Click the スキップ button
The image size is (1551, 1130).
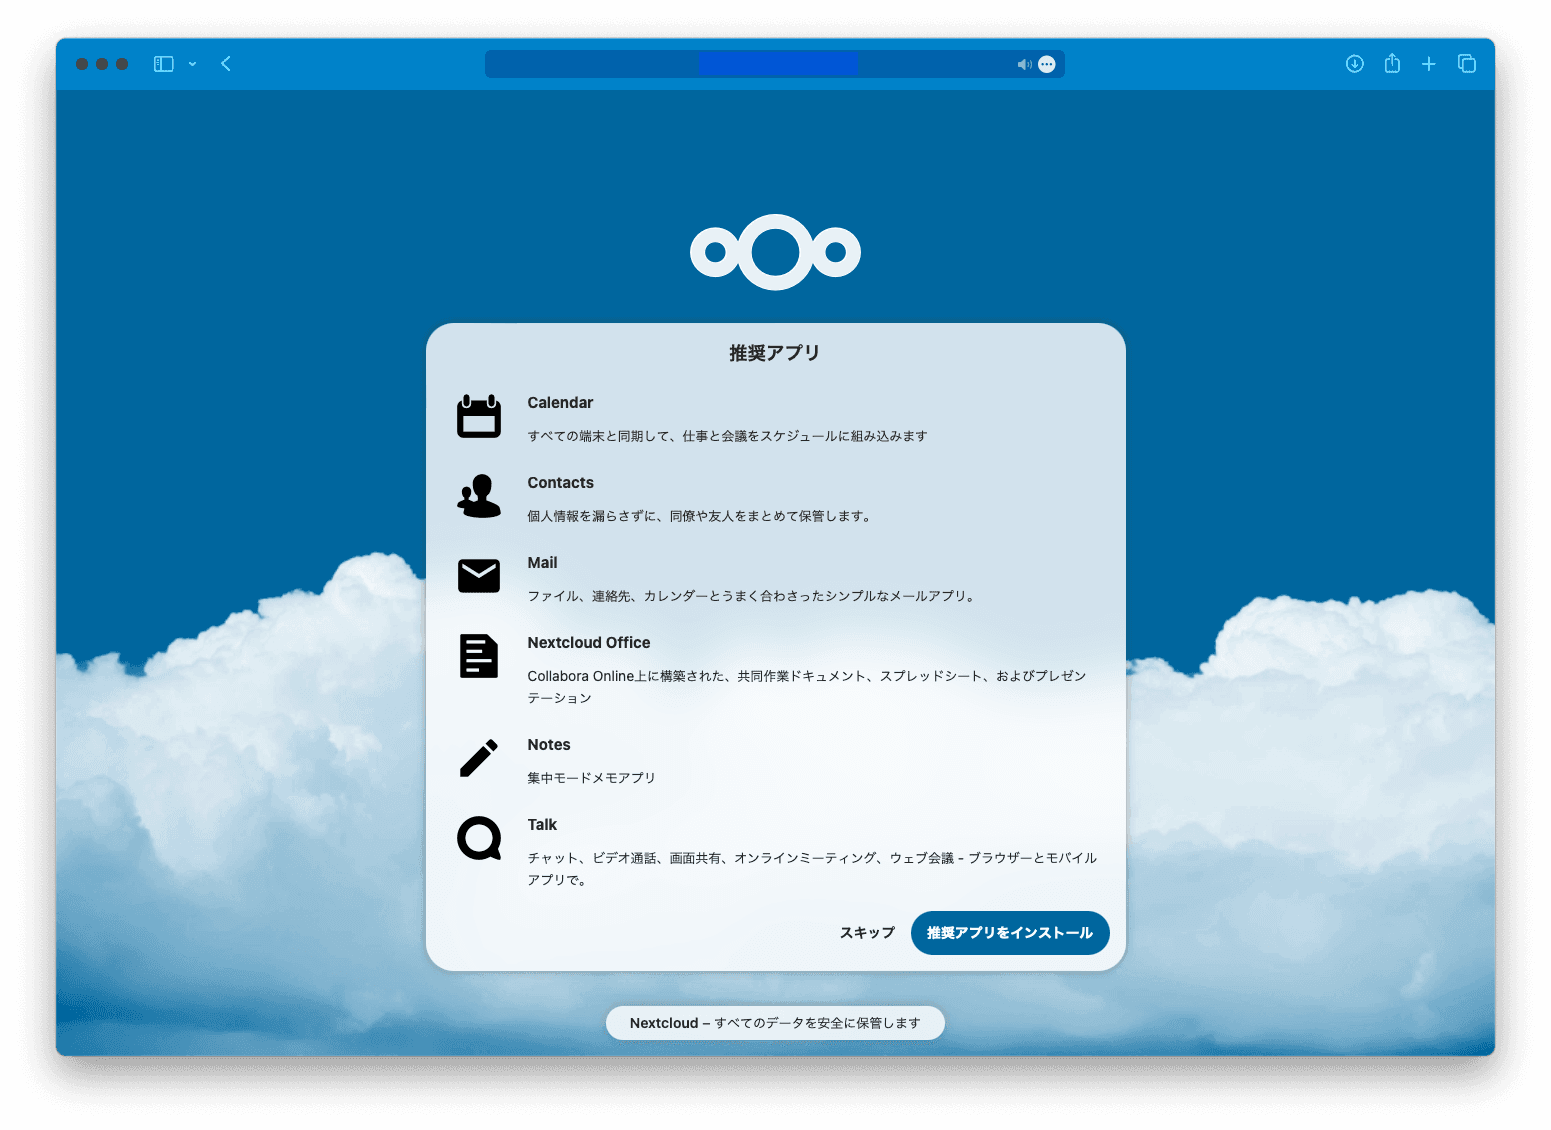pos(866,932)
